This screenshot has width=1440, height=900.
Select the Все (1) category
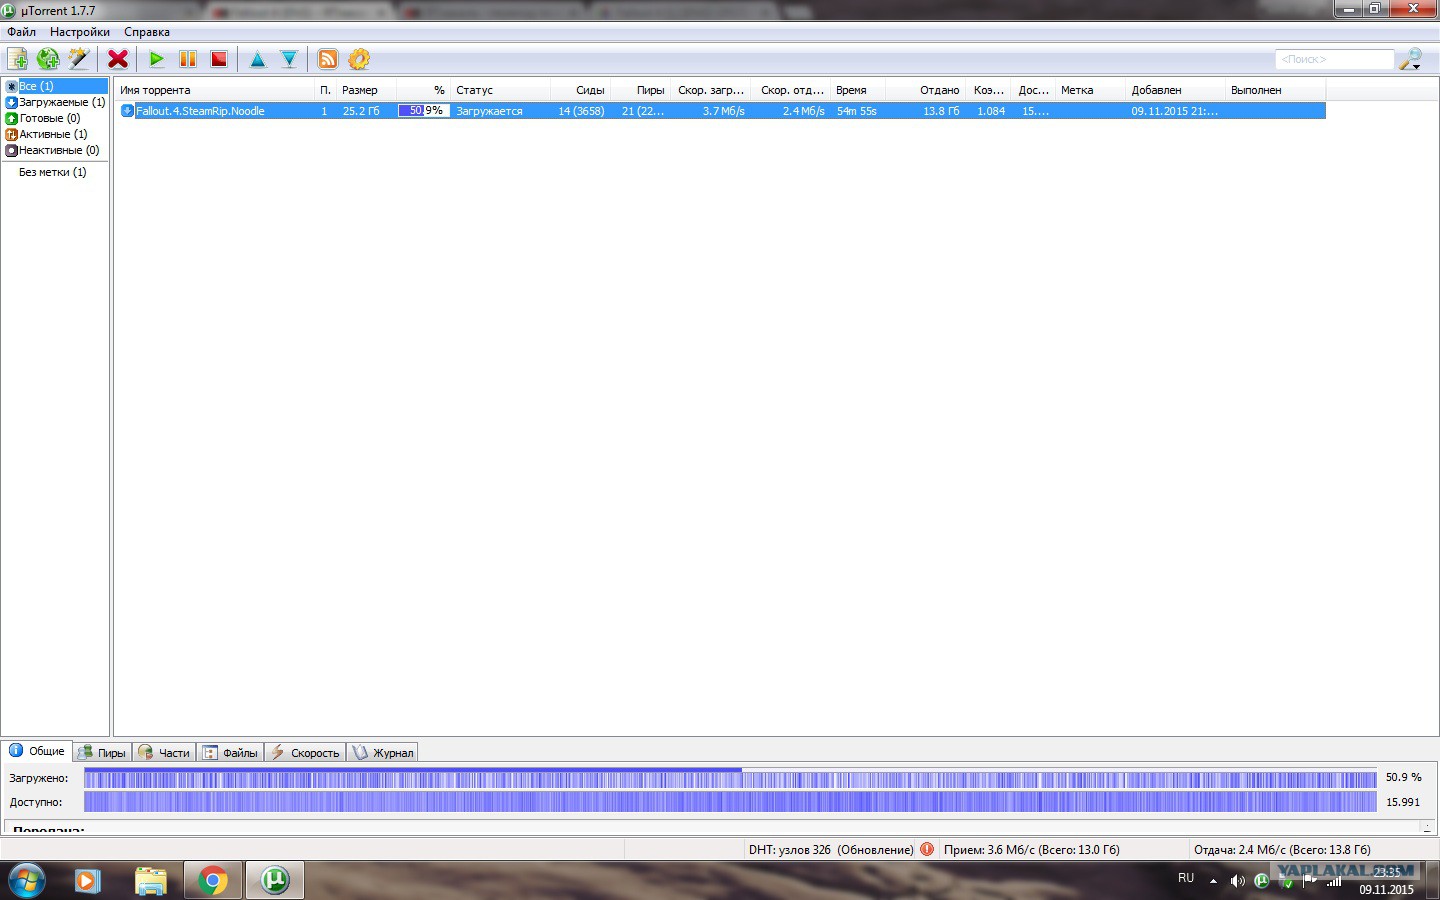coord(56,86)
